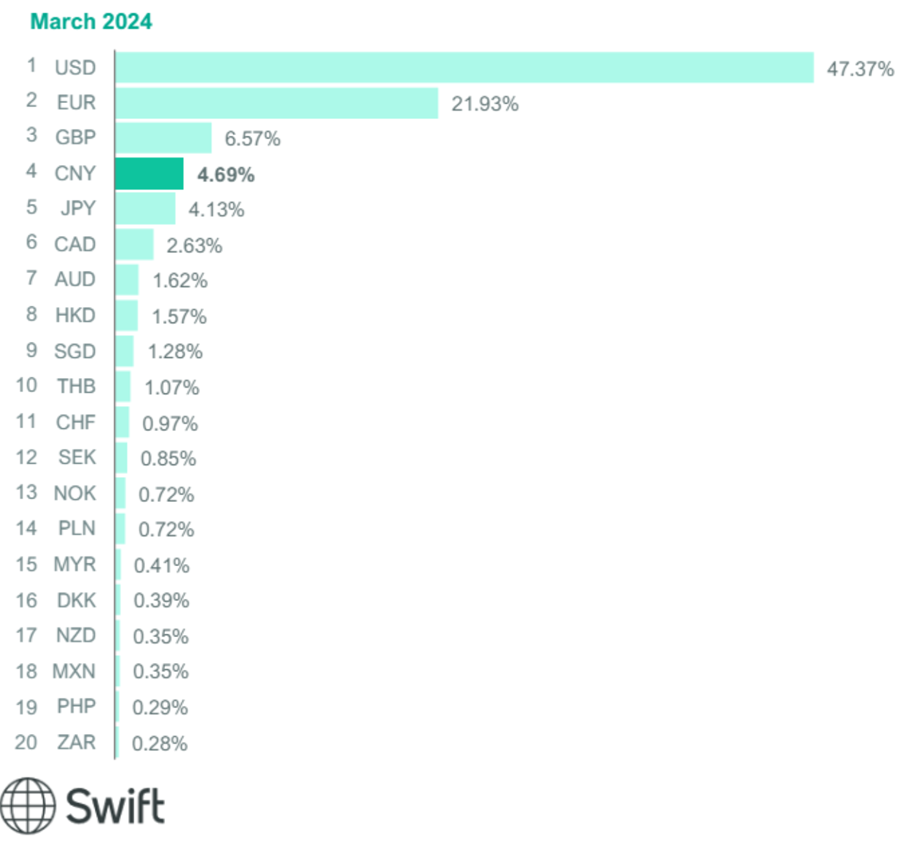Click the PHP currency label
The width and height of the screenshot is (900, 860).
point(75,707)
